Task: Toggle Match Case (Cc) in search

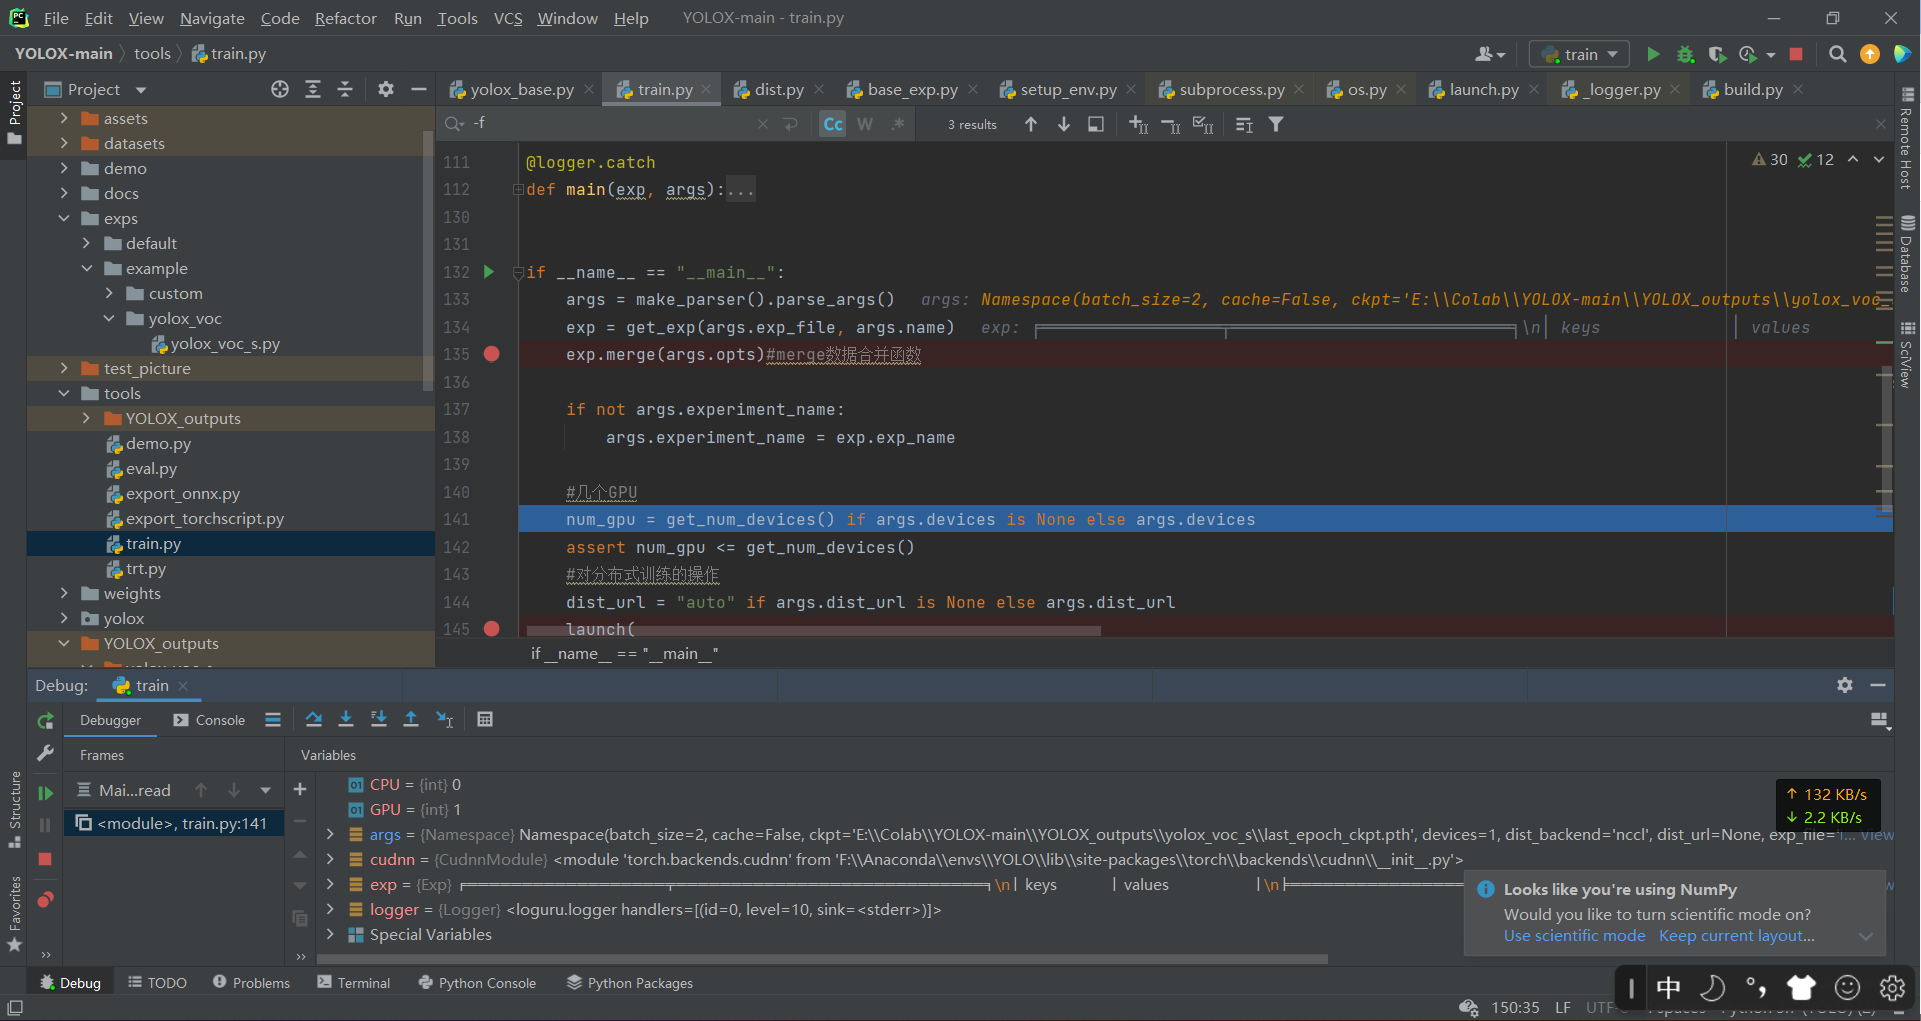Action: pyautogui.click(x=833, y=124)
